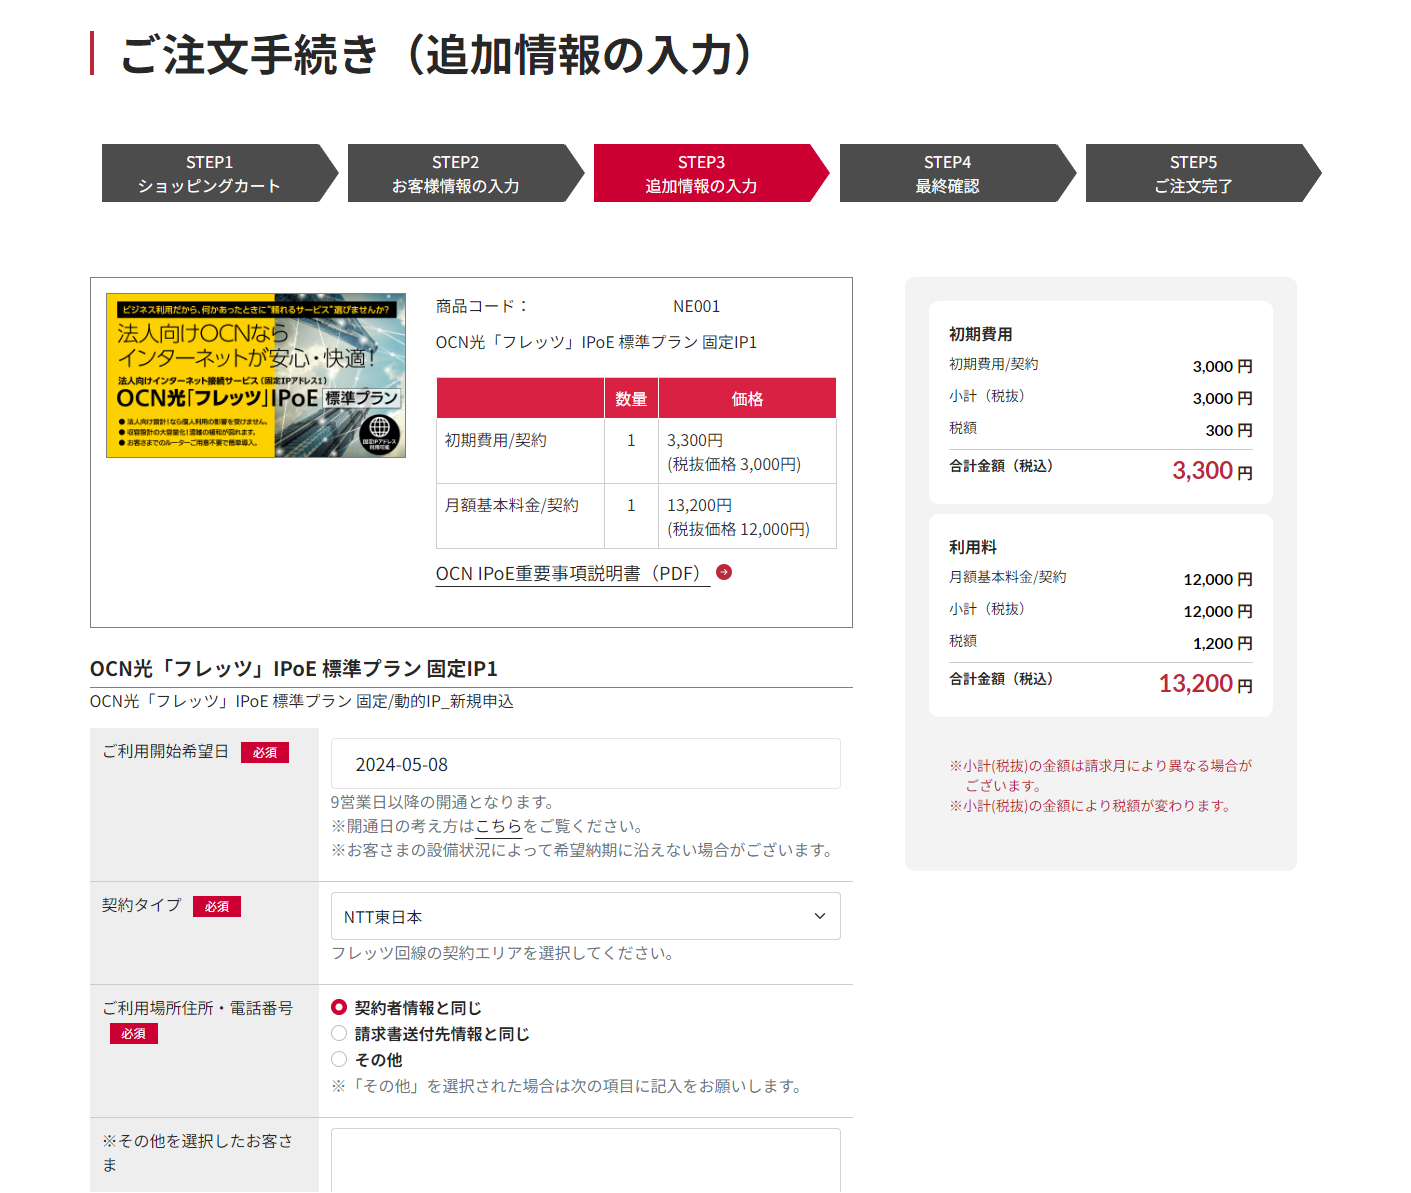Click product code NE001 text
The width and height of the screenshot is (1411, 1193).
pyautogui.click(x=696, y=306)
